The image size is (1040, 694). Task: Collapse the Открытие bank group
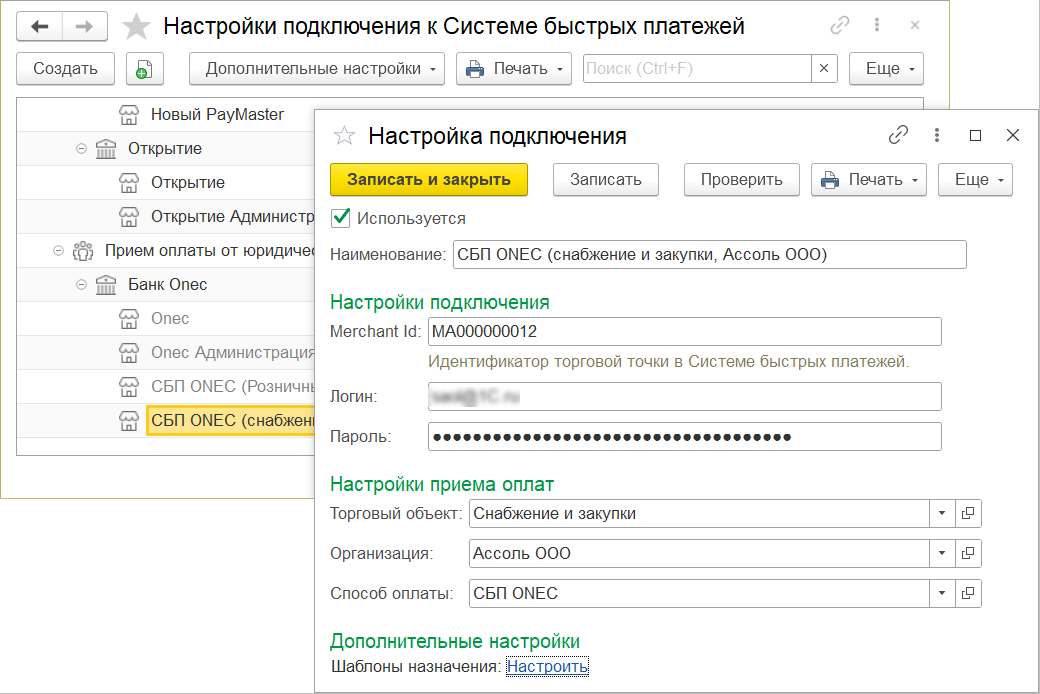81,149
